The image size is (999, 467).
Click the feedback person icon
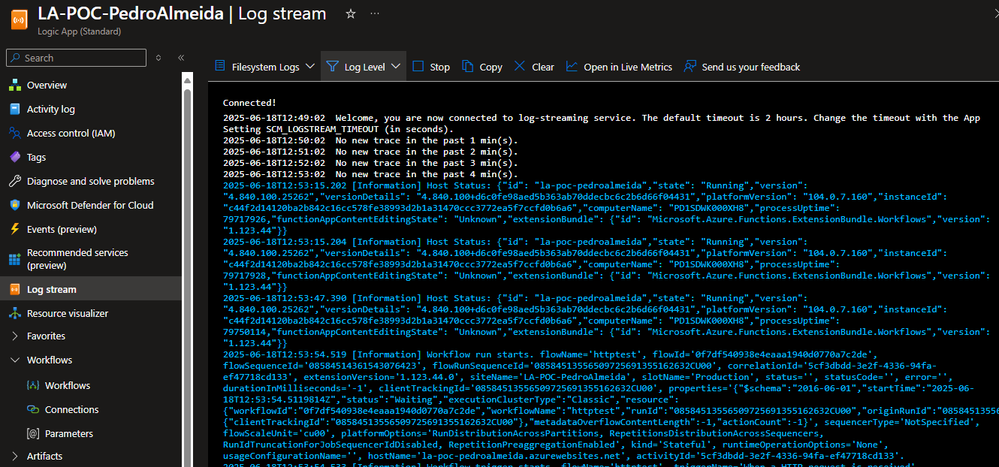tap(689, 66)
